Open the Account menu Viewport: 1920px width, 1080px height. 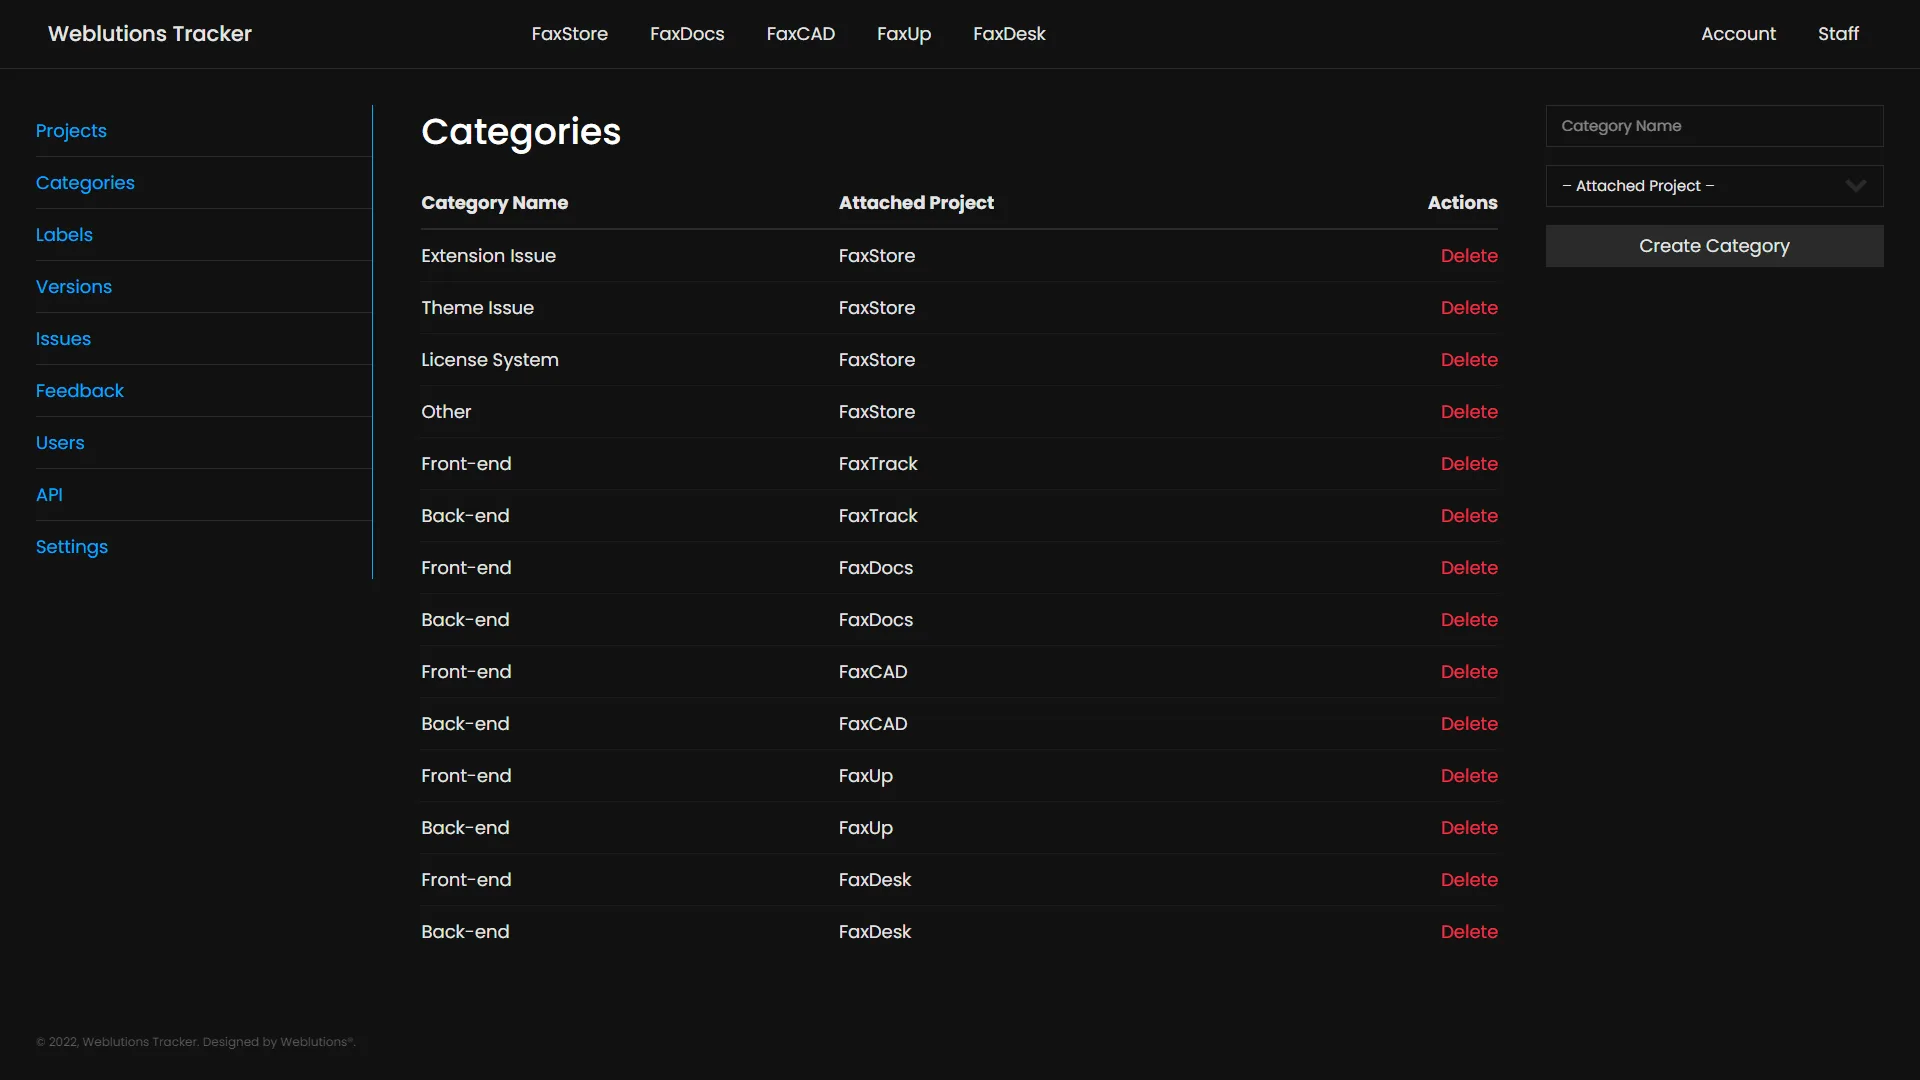(x=1738, y=33)
